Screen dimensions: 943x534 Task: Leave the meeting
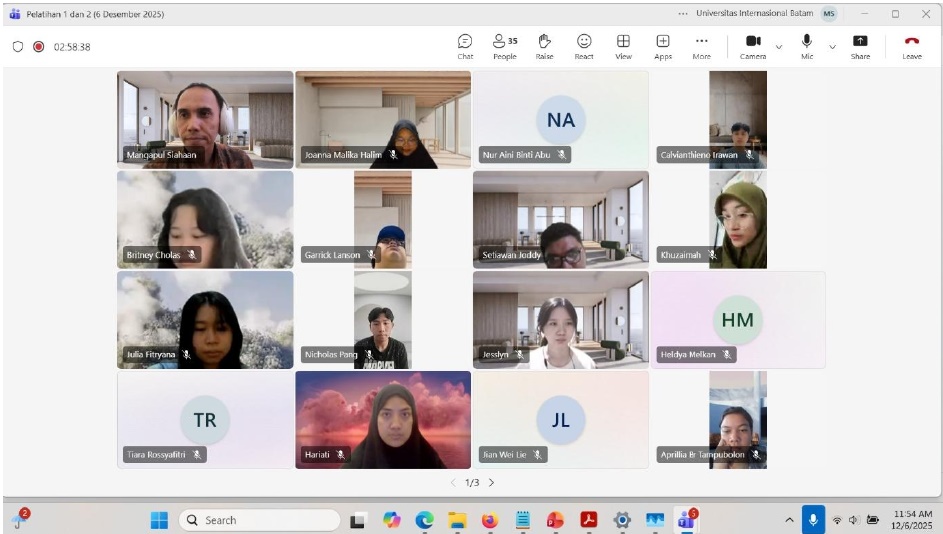point(911,46)
